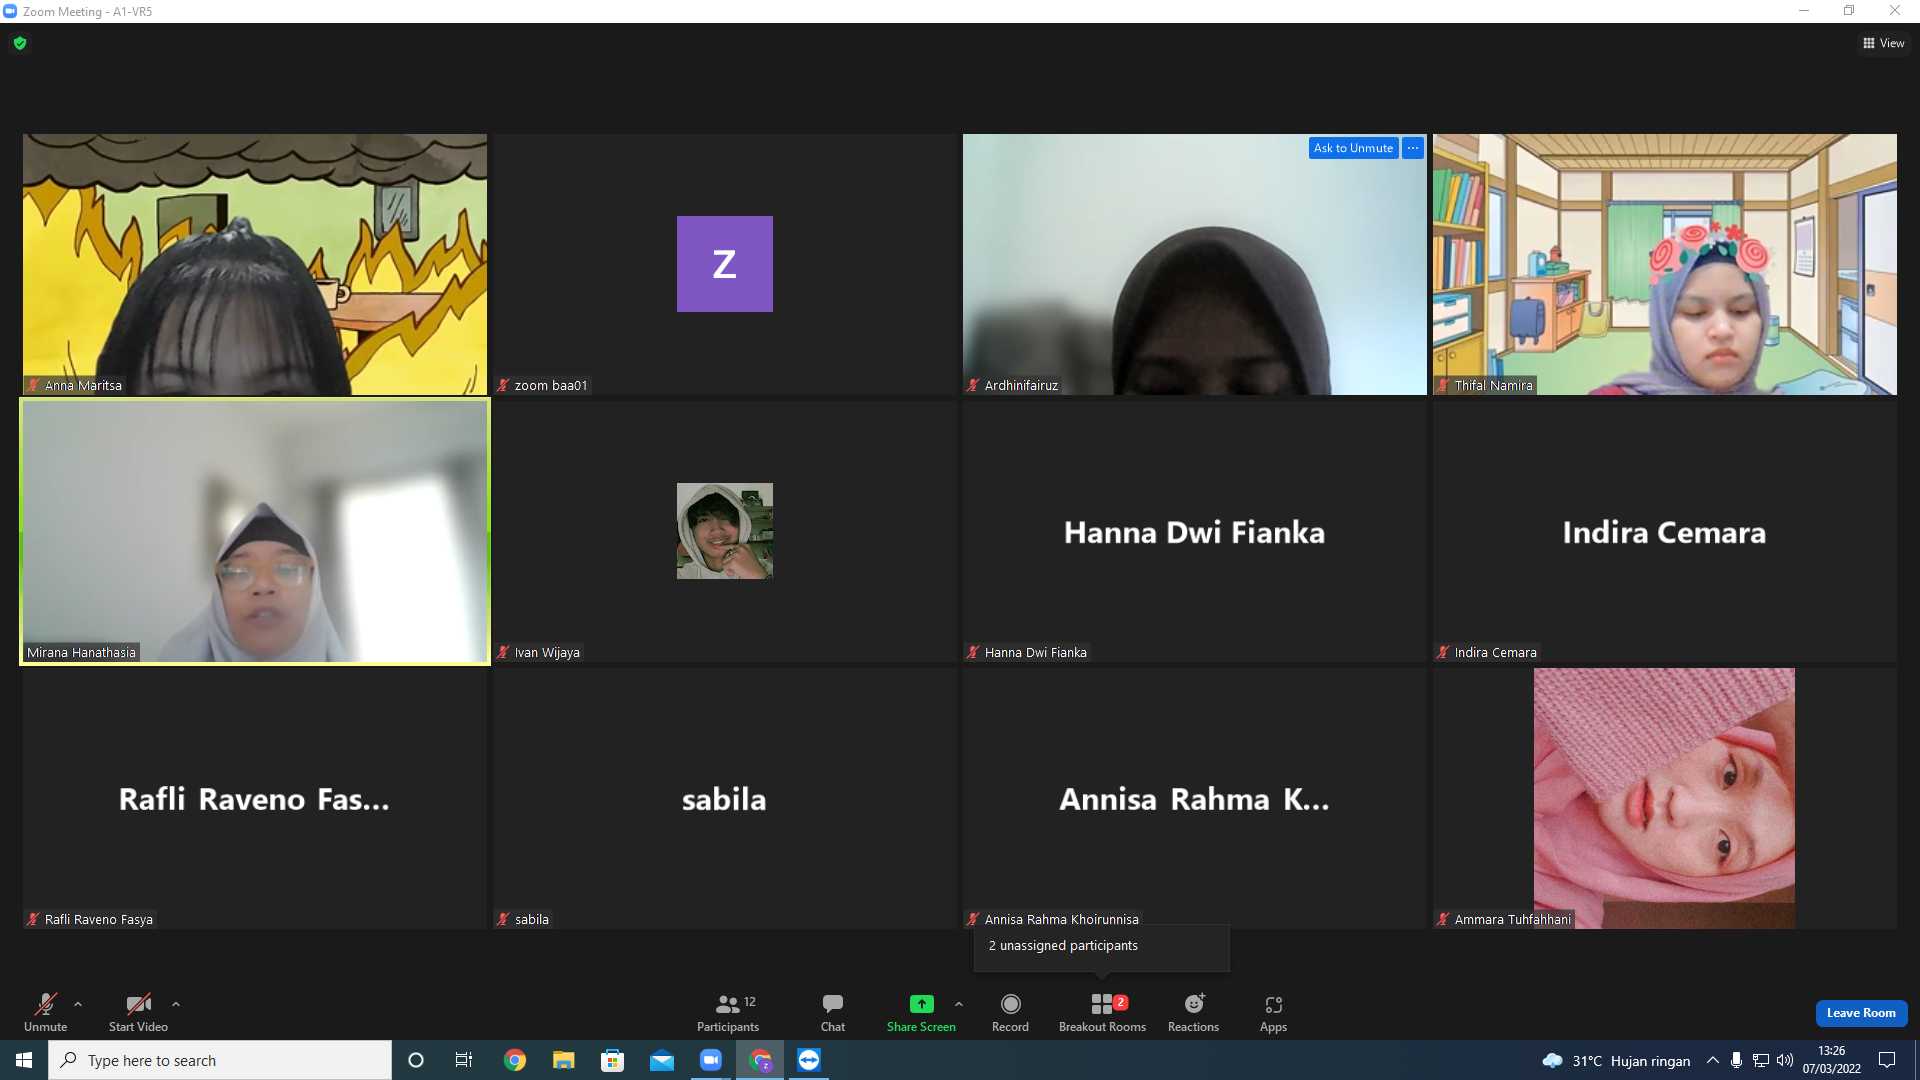Select Thifal Namira's video tile
1920x1080 pixels.
point(1664,264)
